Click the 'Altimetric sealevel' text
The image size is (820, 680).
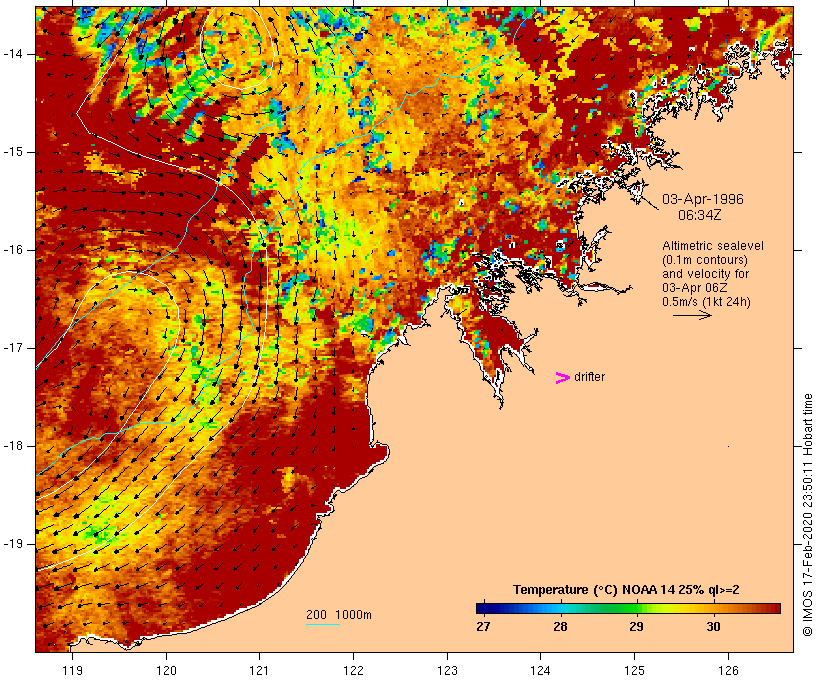coord(713,246)
